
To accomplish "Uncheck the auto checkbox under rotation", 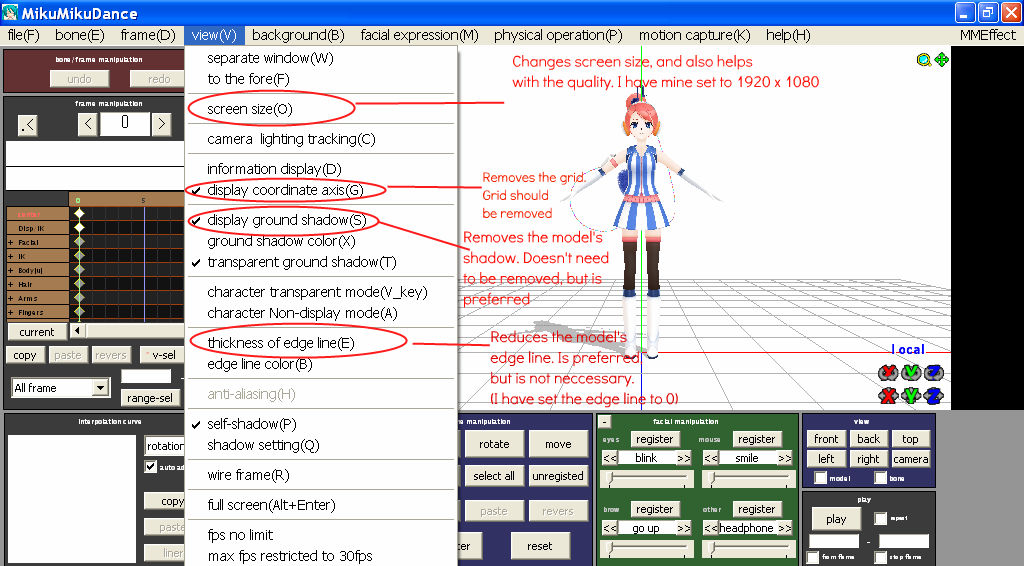I will click(x=150, y=467).
